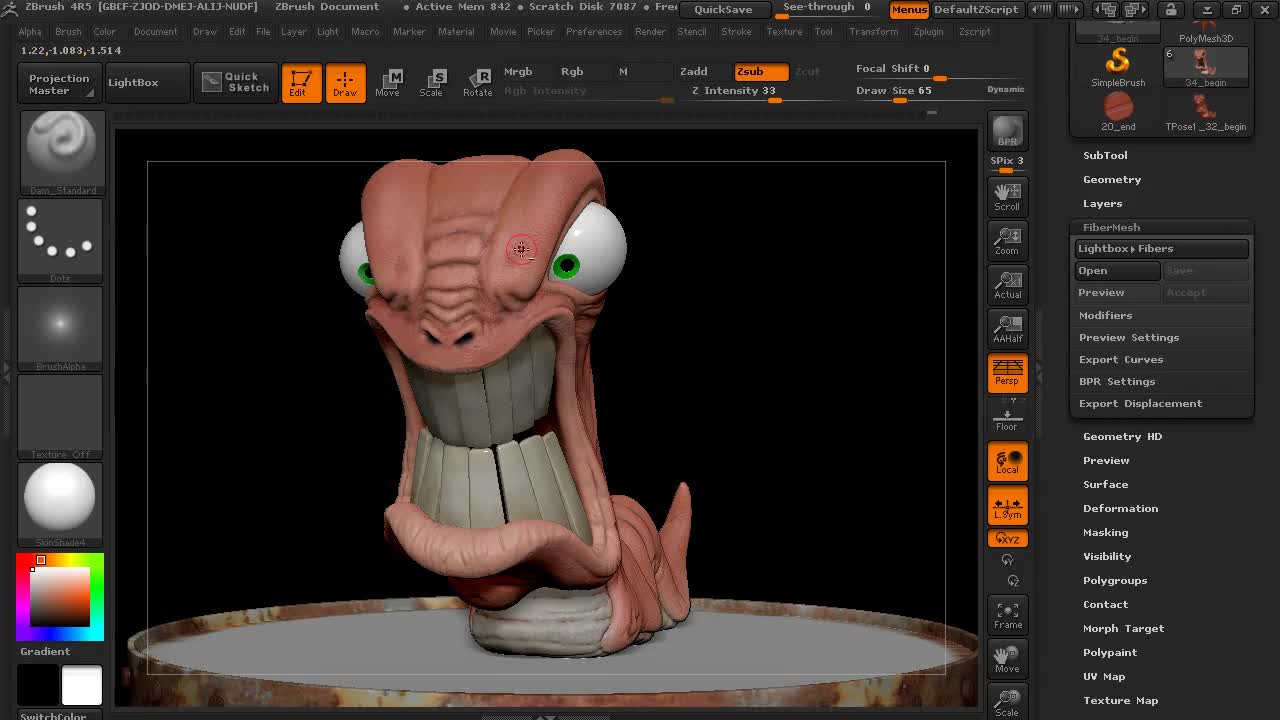Select the Frame view icon

pyautogui.click(x=1007, y=615)
